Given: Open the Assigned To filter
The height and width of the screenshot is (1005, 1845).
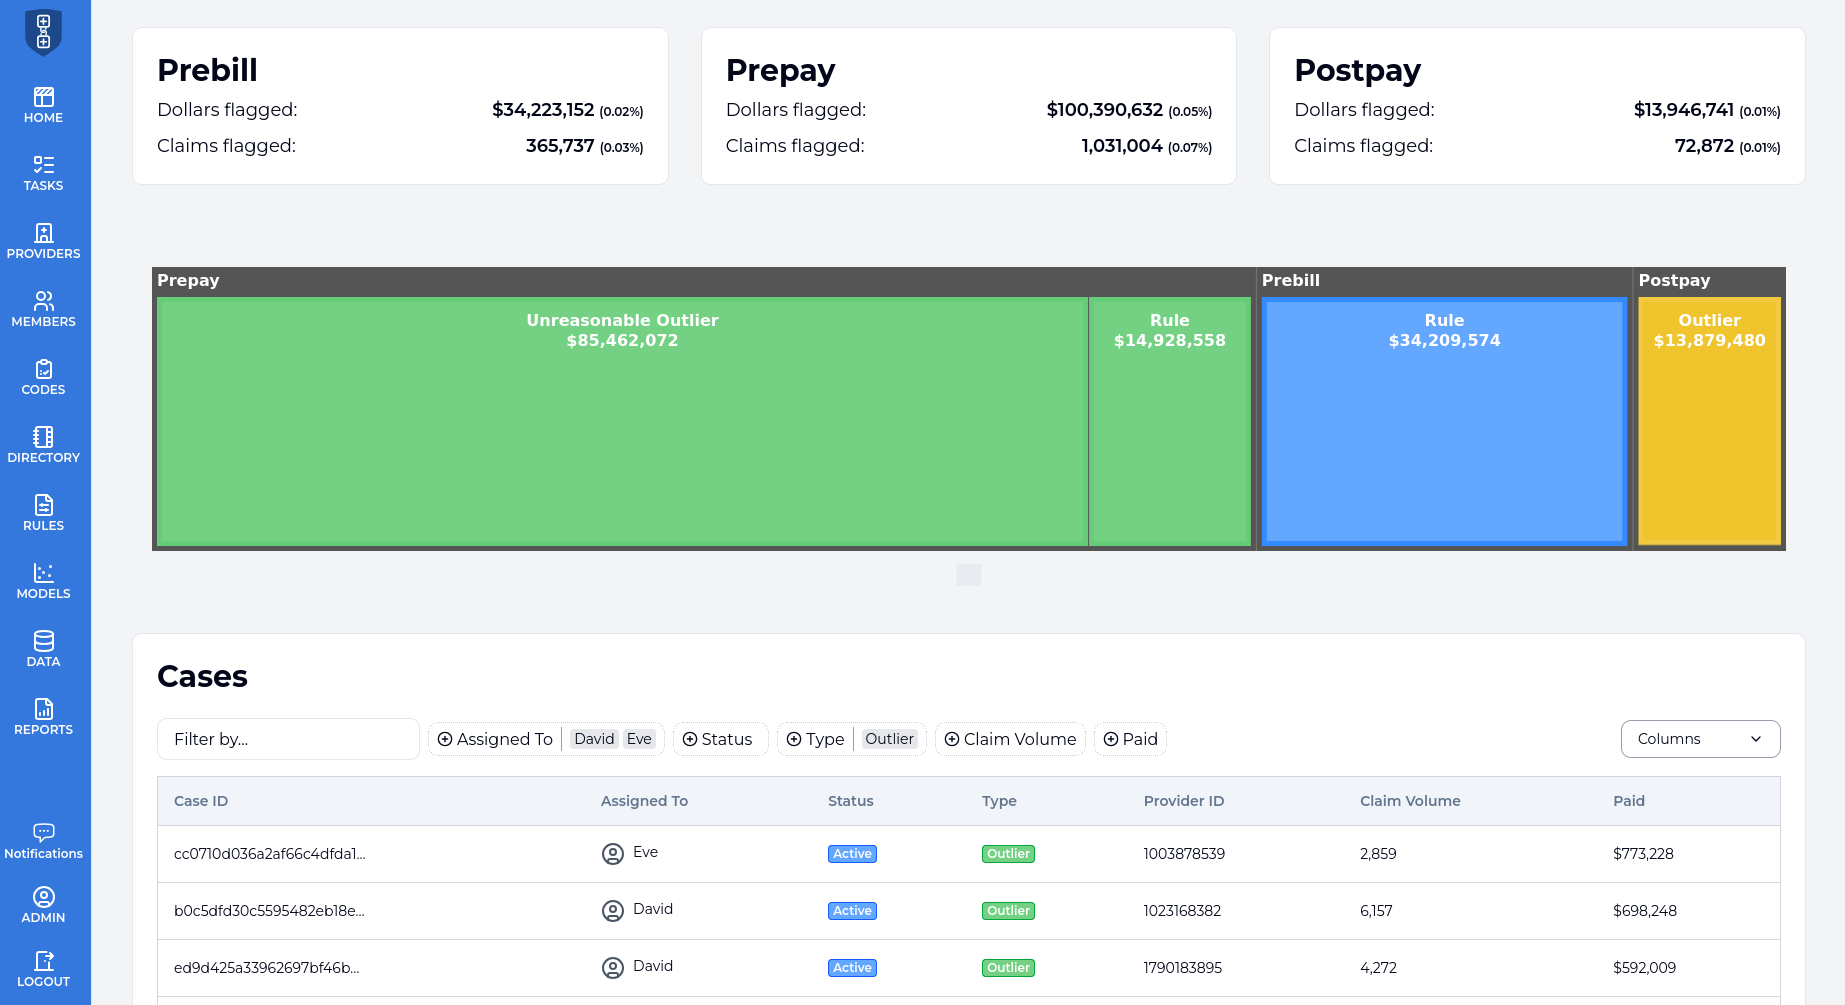Looking at the screenshot, I should [495, 739].
